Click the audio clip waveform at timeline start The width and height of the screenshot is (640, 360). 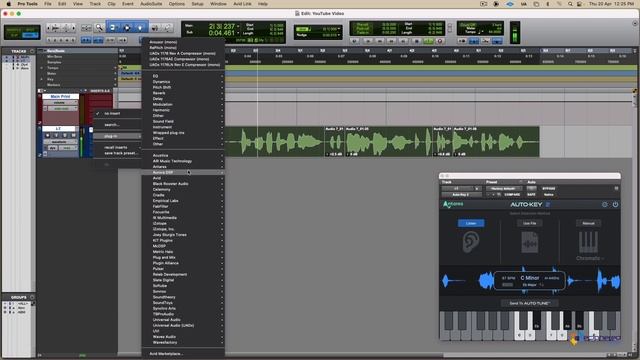pos(274,142)
